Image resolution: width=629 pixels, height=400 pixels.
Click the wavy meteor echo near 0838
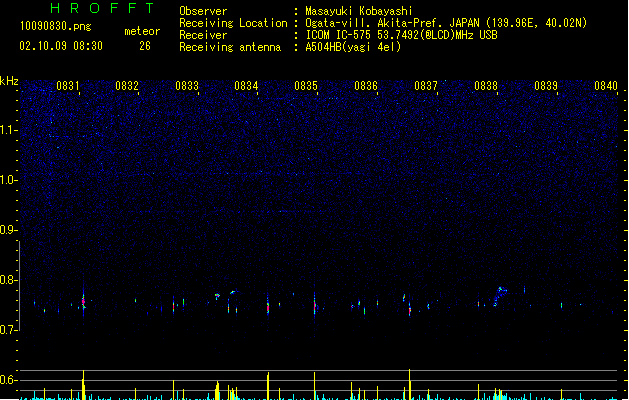click(499, 296)
